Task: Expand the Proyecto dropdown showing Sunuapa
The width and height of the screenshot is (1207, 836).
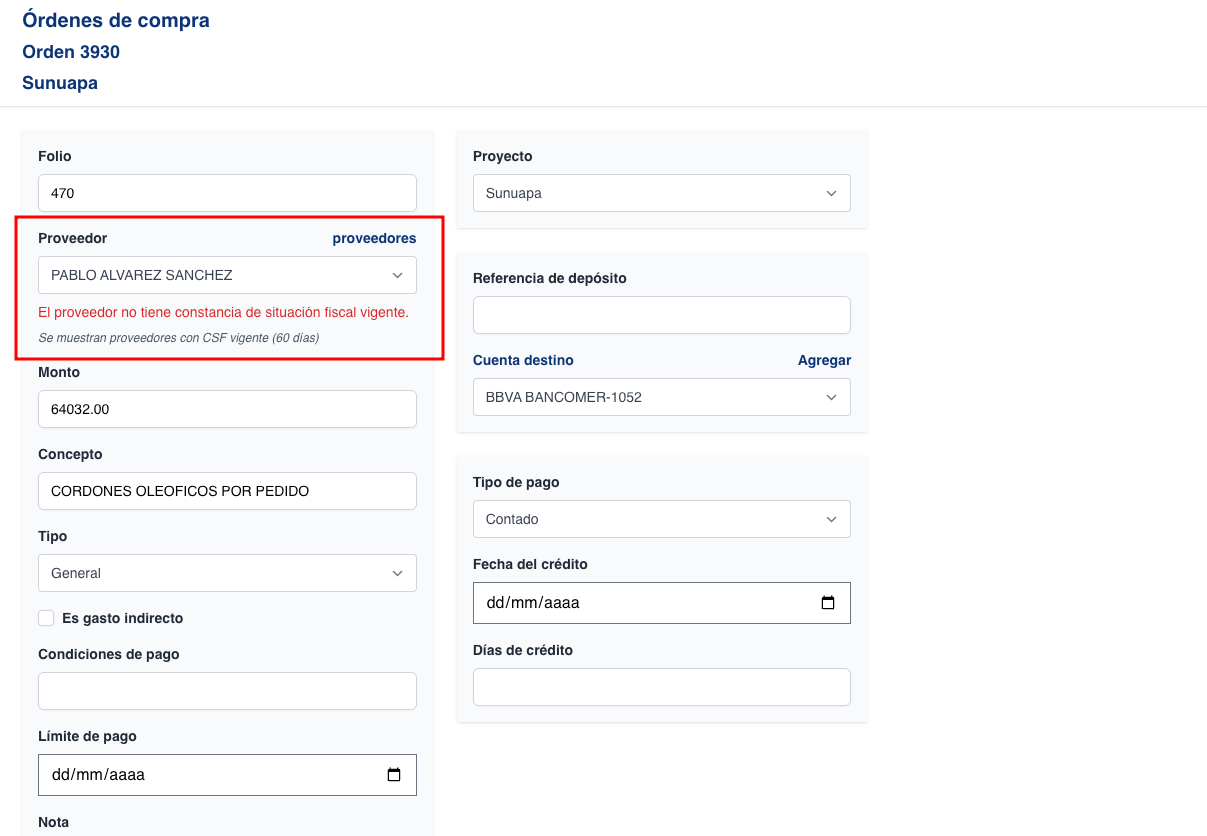Action: tap(661, 193)
